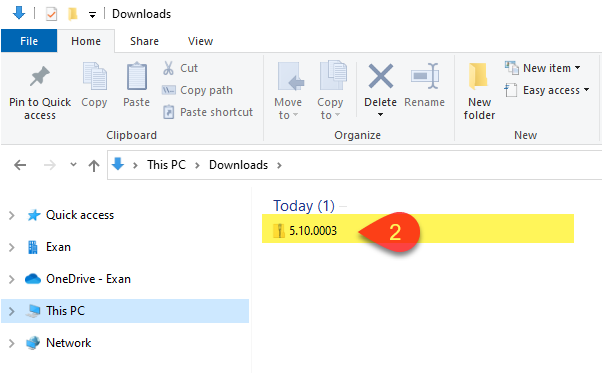Click the Copy path icon
This screenshot has height=373, width=602.
(168, 90)
